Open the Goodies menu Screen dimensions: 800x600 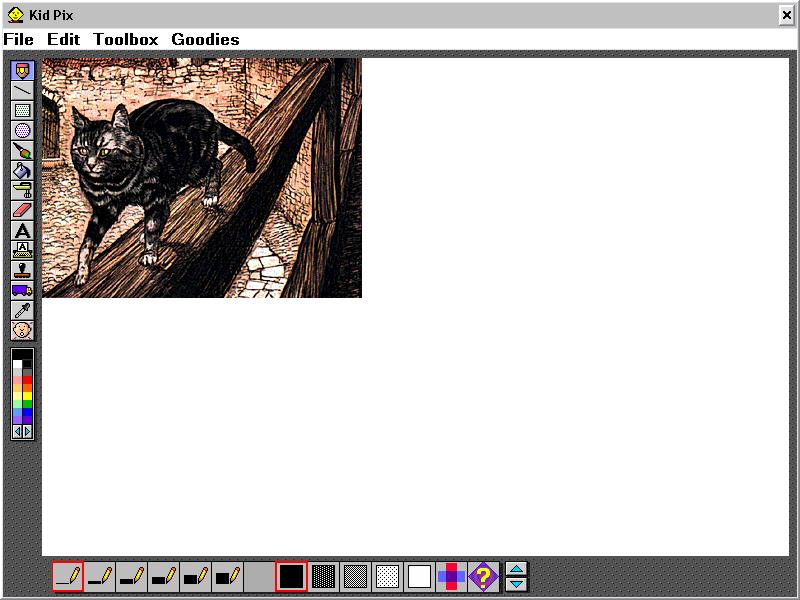click(x=205, y=39)
